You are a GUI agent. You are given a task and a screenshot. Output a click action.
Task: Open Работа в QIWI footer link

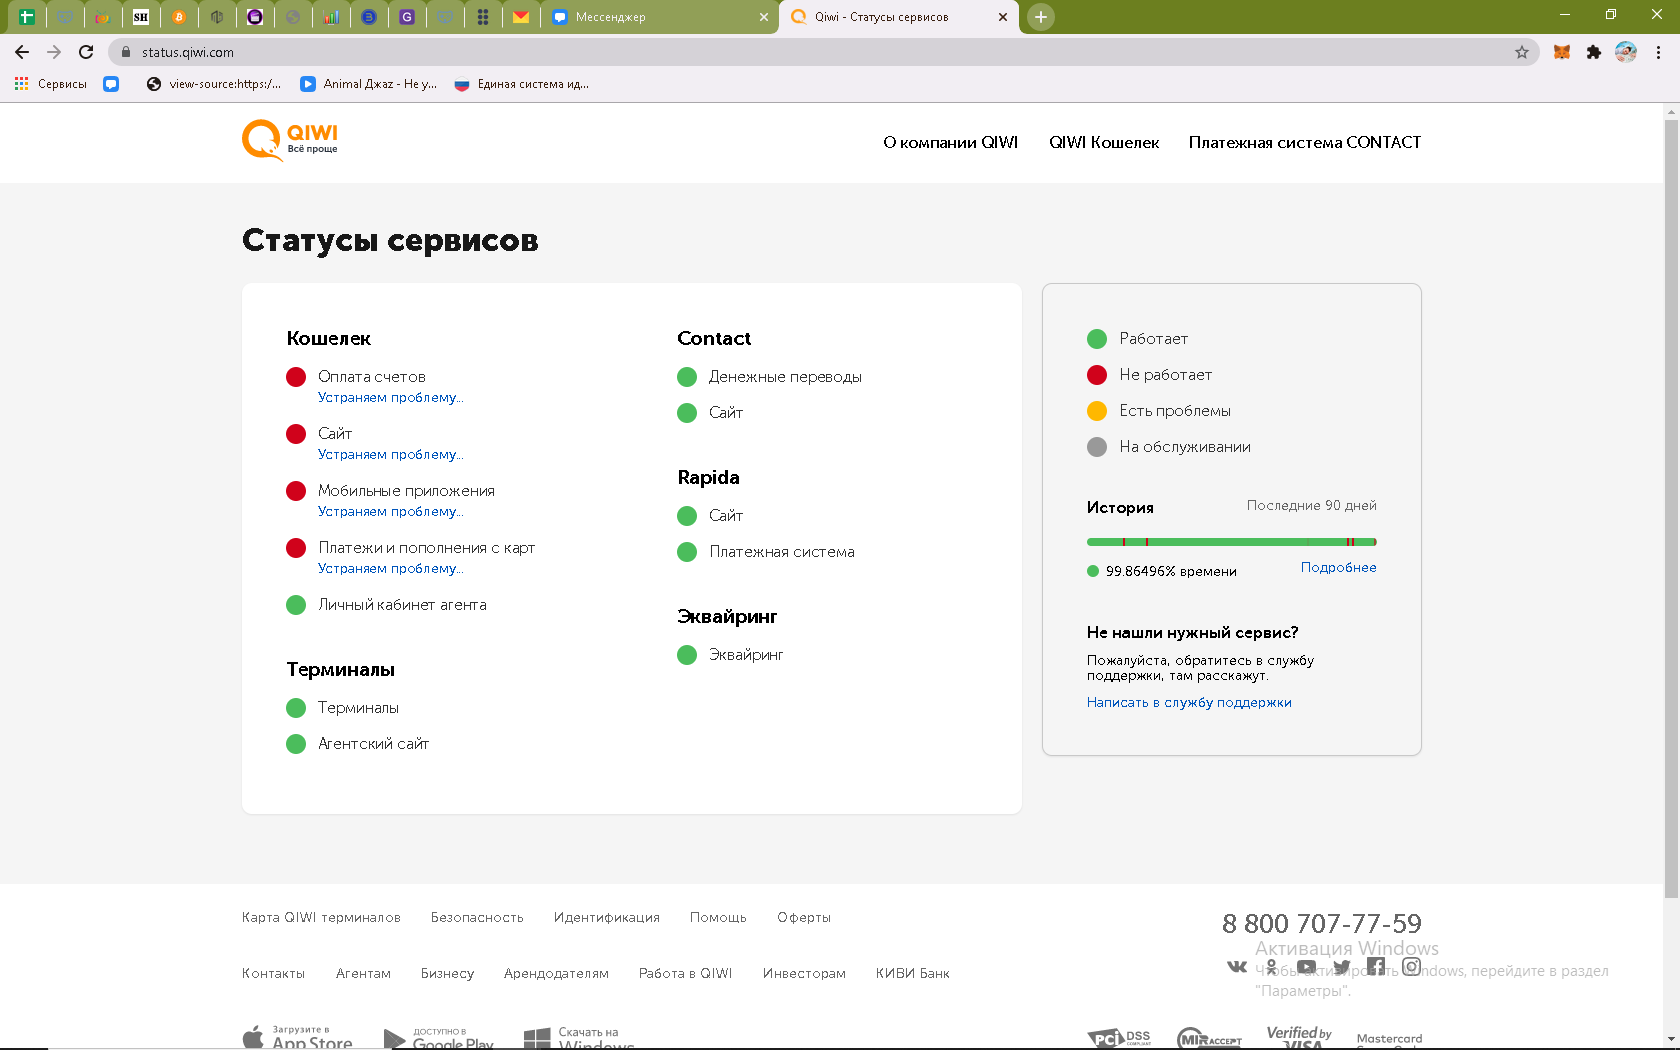(x=685, y=973)
